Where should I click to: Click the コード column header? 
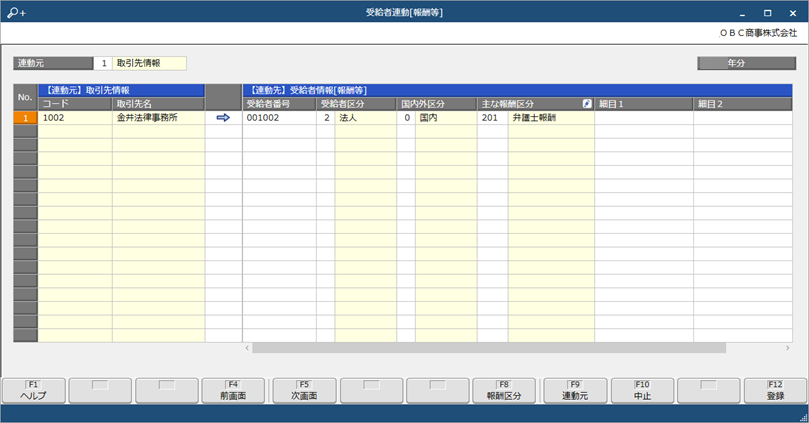coord(75,104)
